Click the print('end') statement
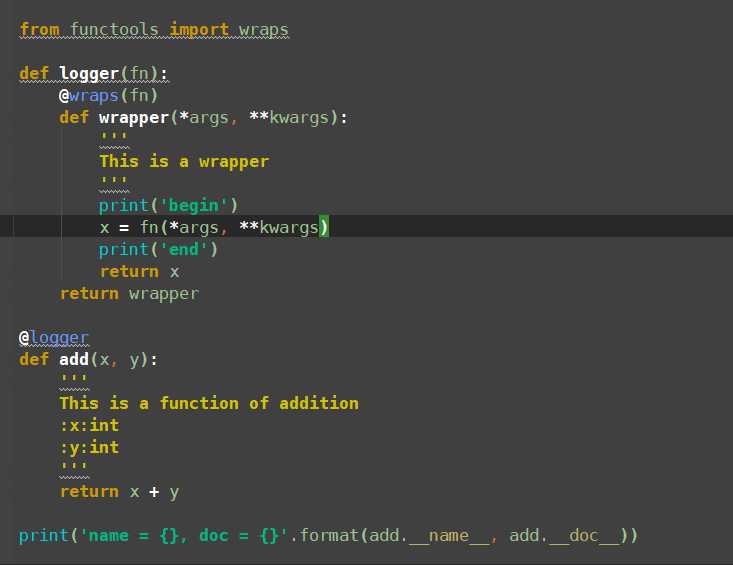 158,249
